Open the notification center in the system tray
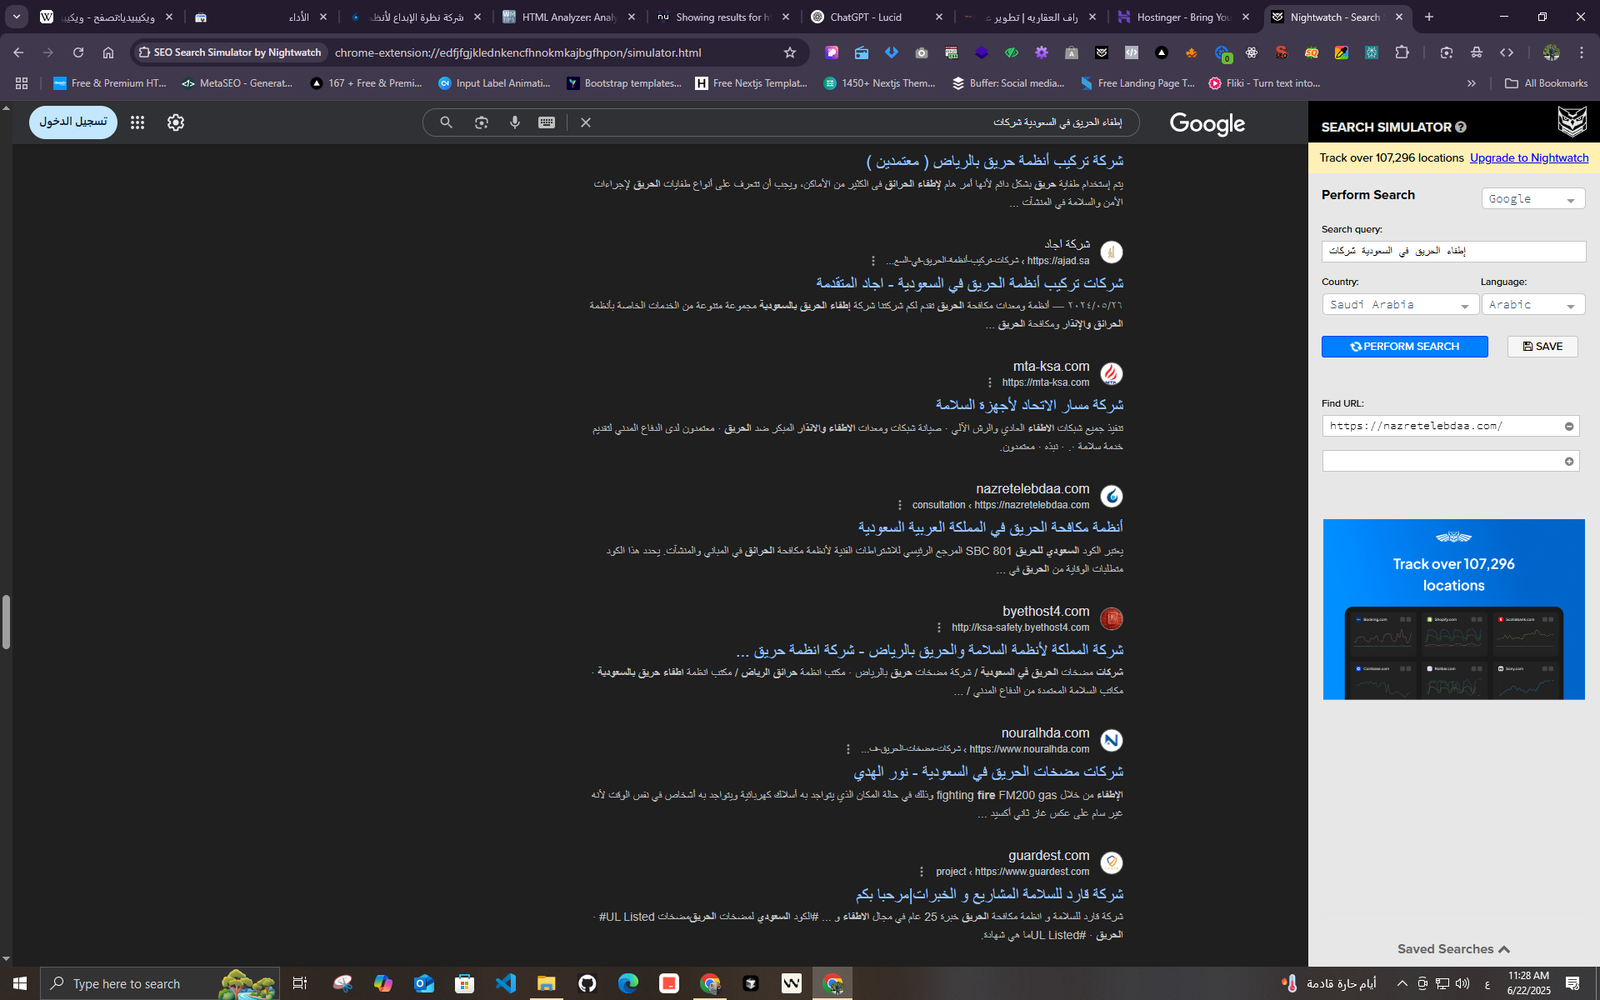Image resolution: width=1600 pixels, height=1000 pixels. tap(1572, 983)
